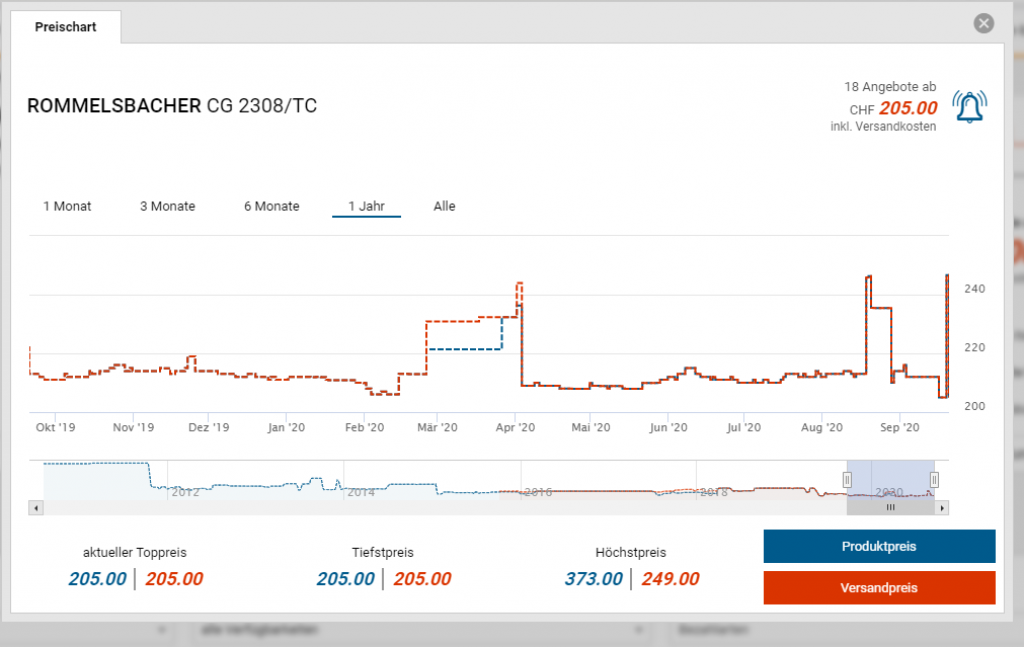Show the Alle time range

pos(444,206)
